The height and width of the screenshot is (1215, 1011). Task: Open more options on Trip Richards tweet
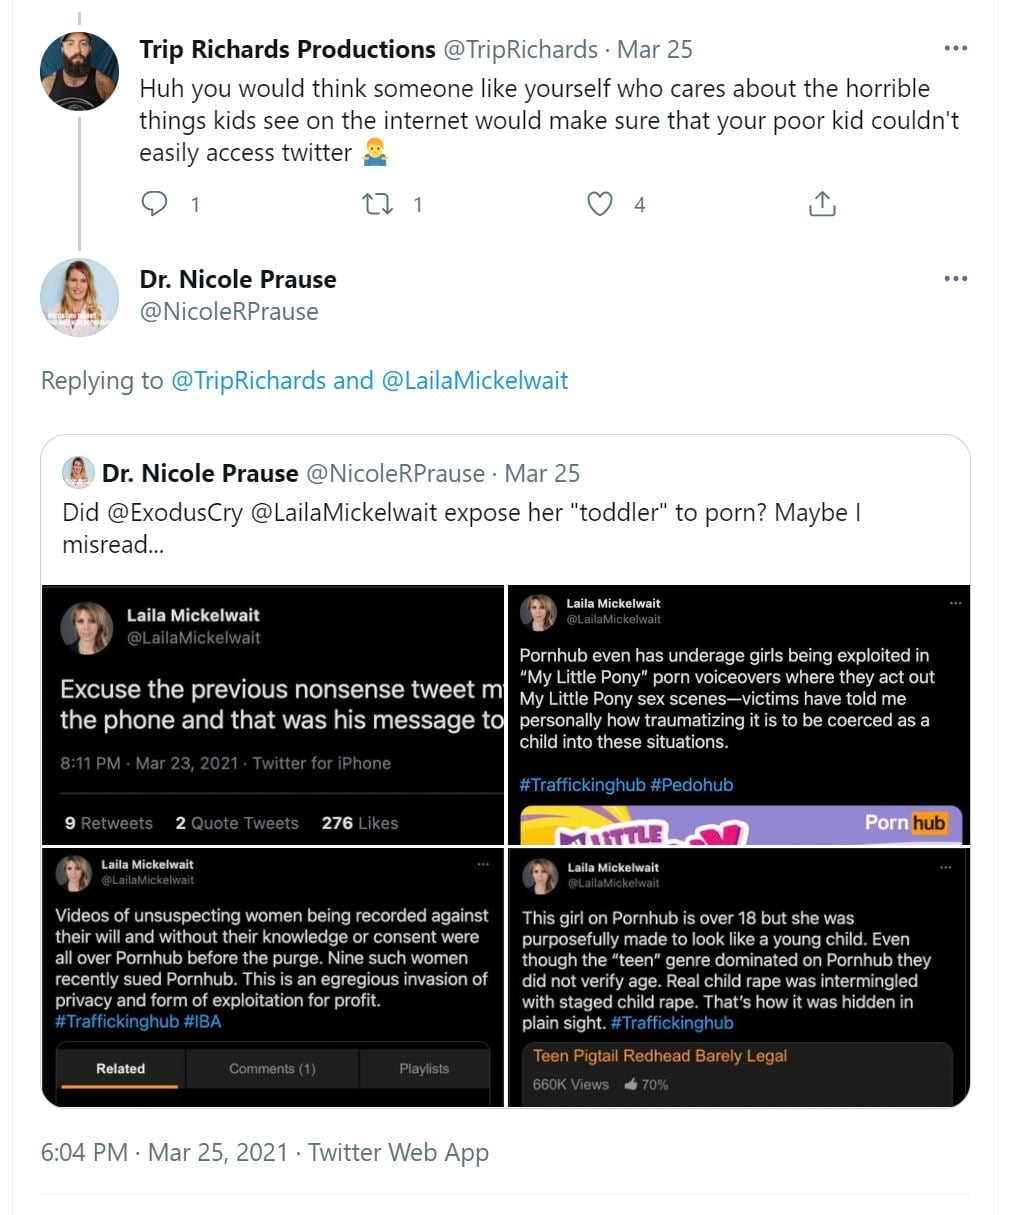coord(955,48)
